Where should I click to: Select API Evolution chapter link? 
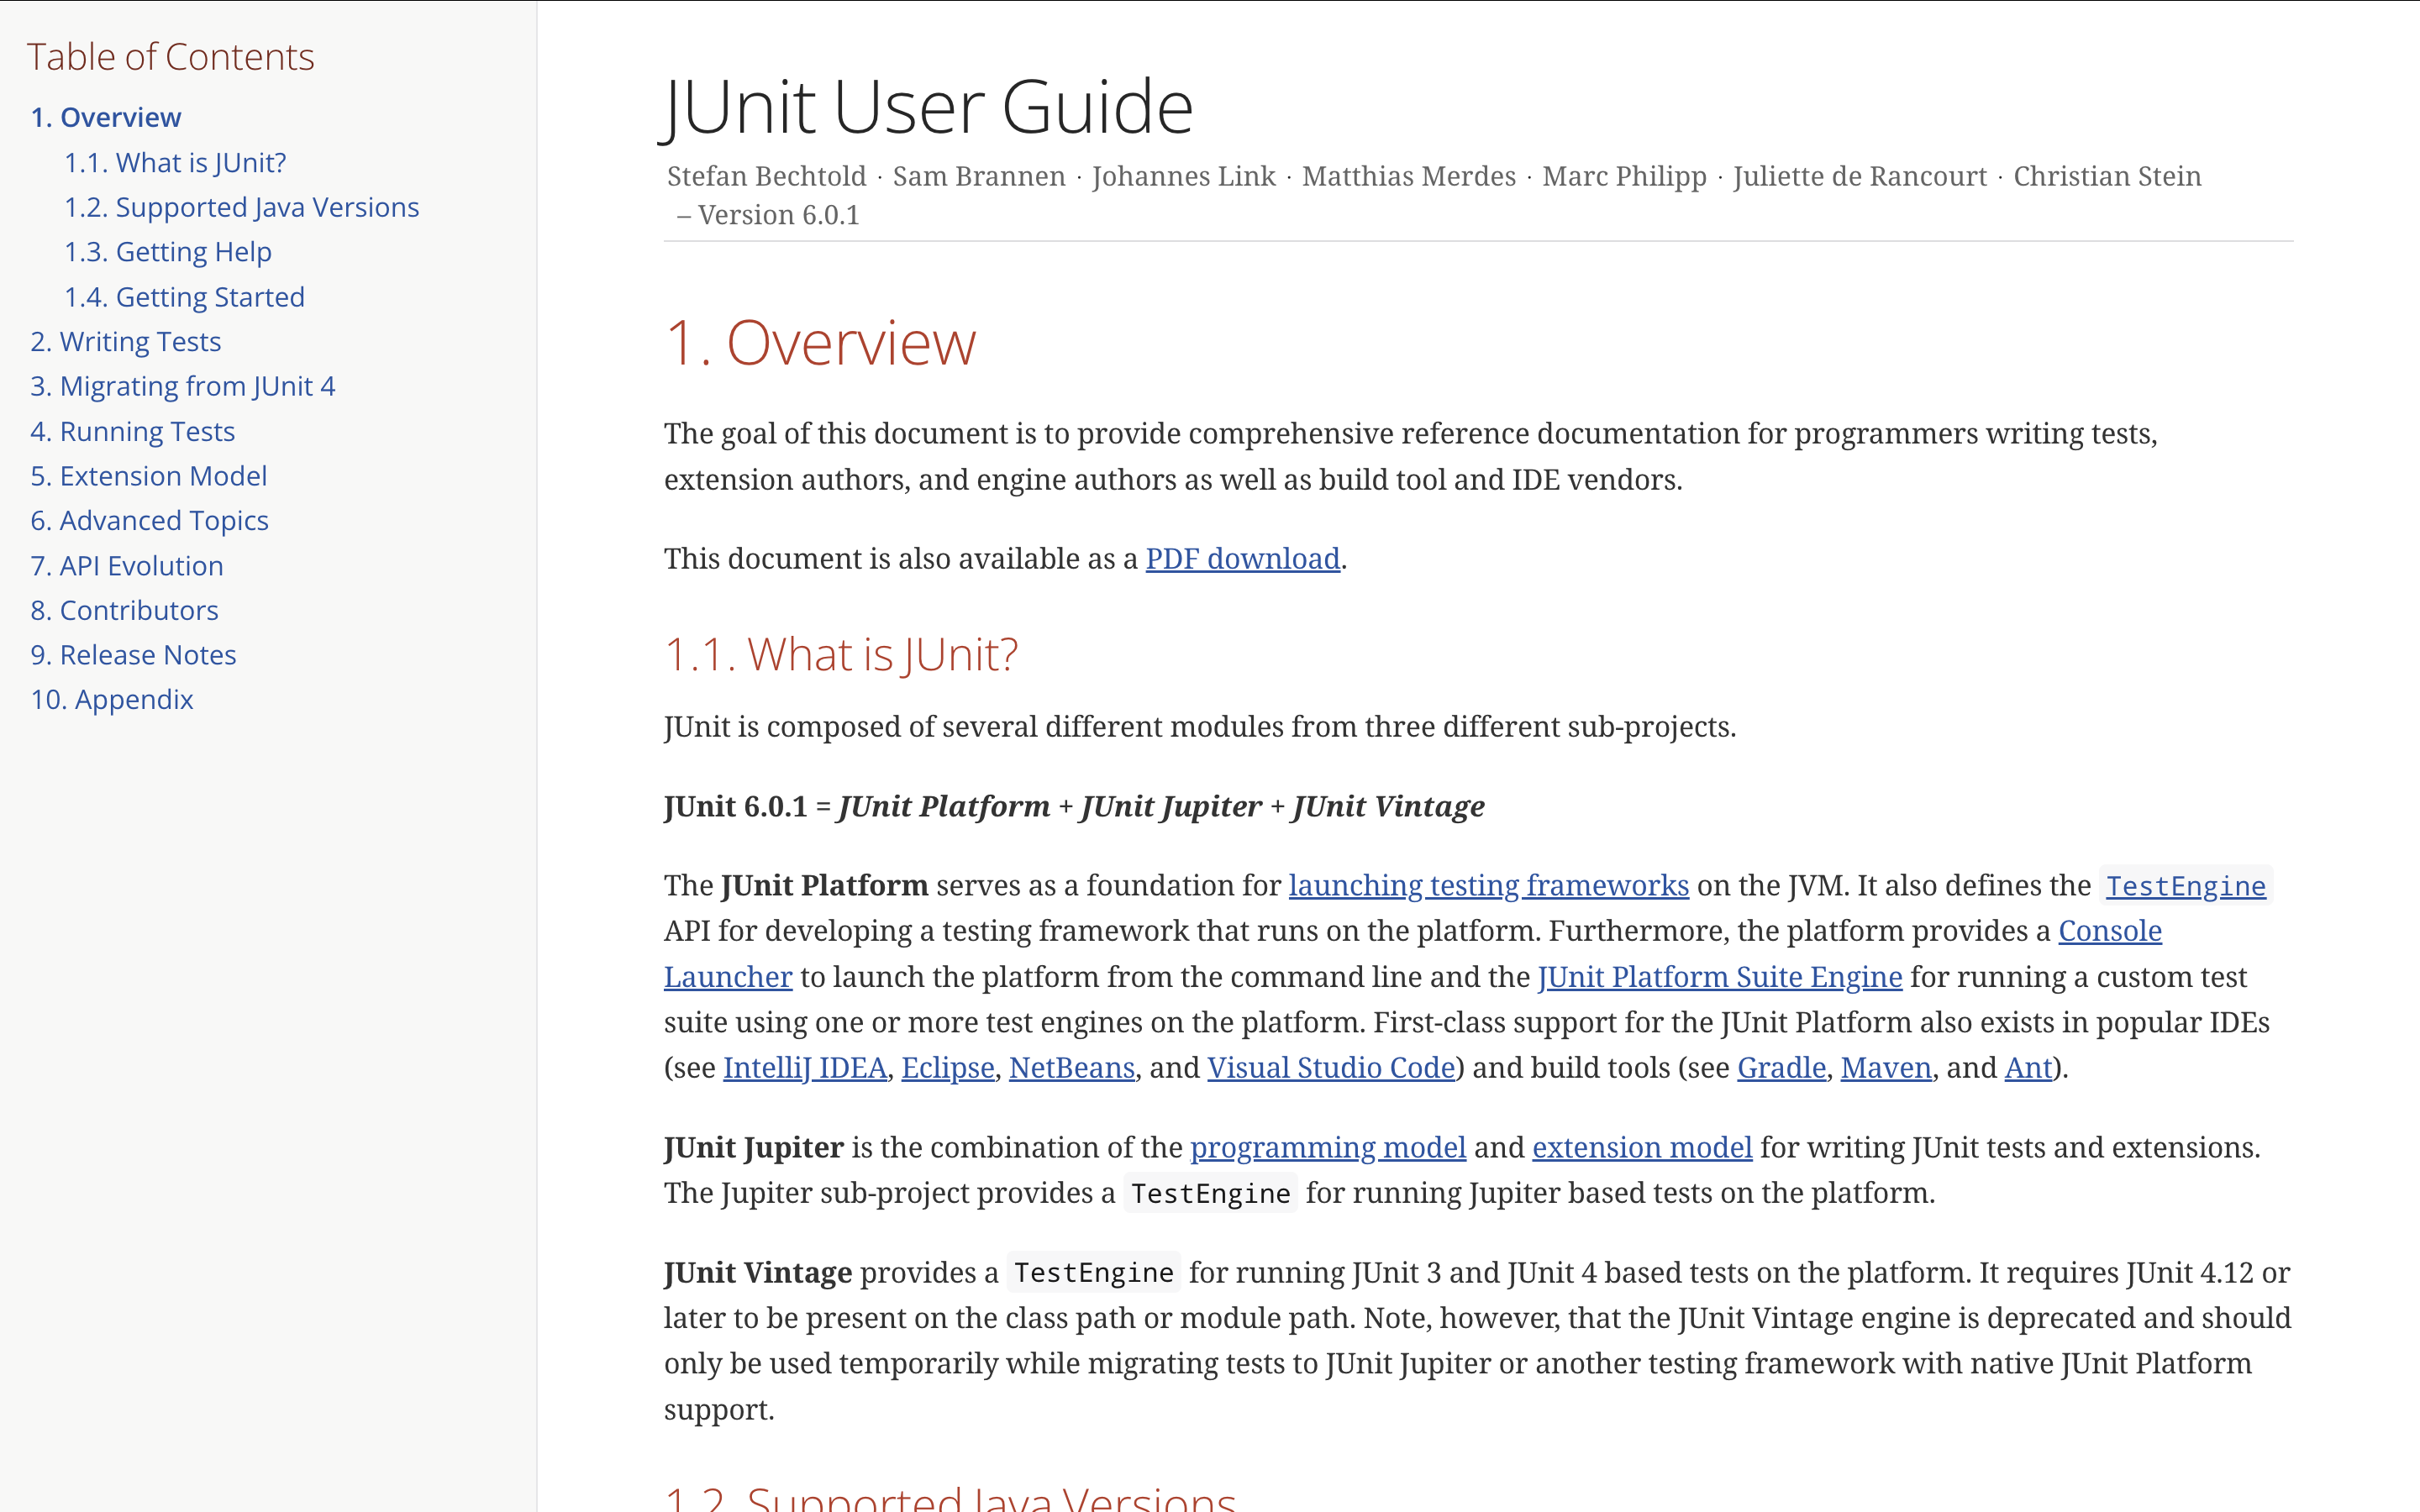point(126,565)
